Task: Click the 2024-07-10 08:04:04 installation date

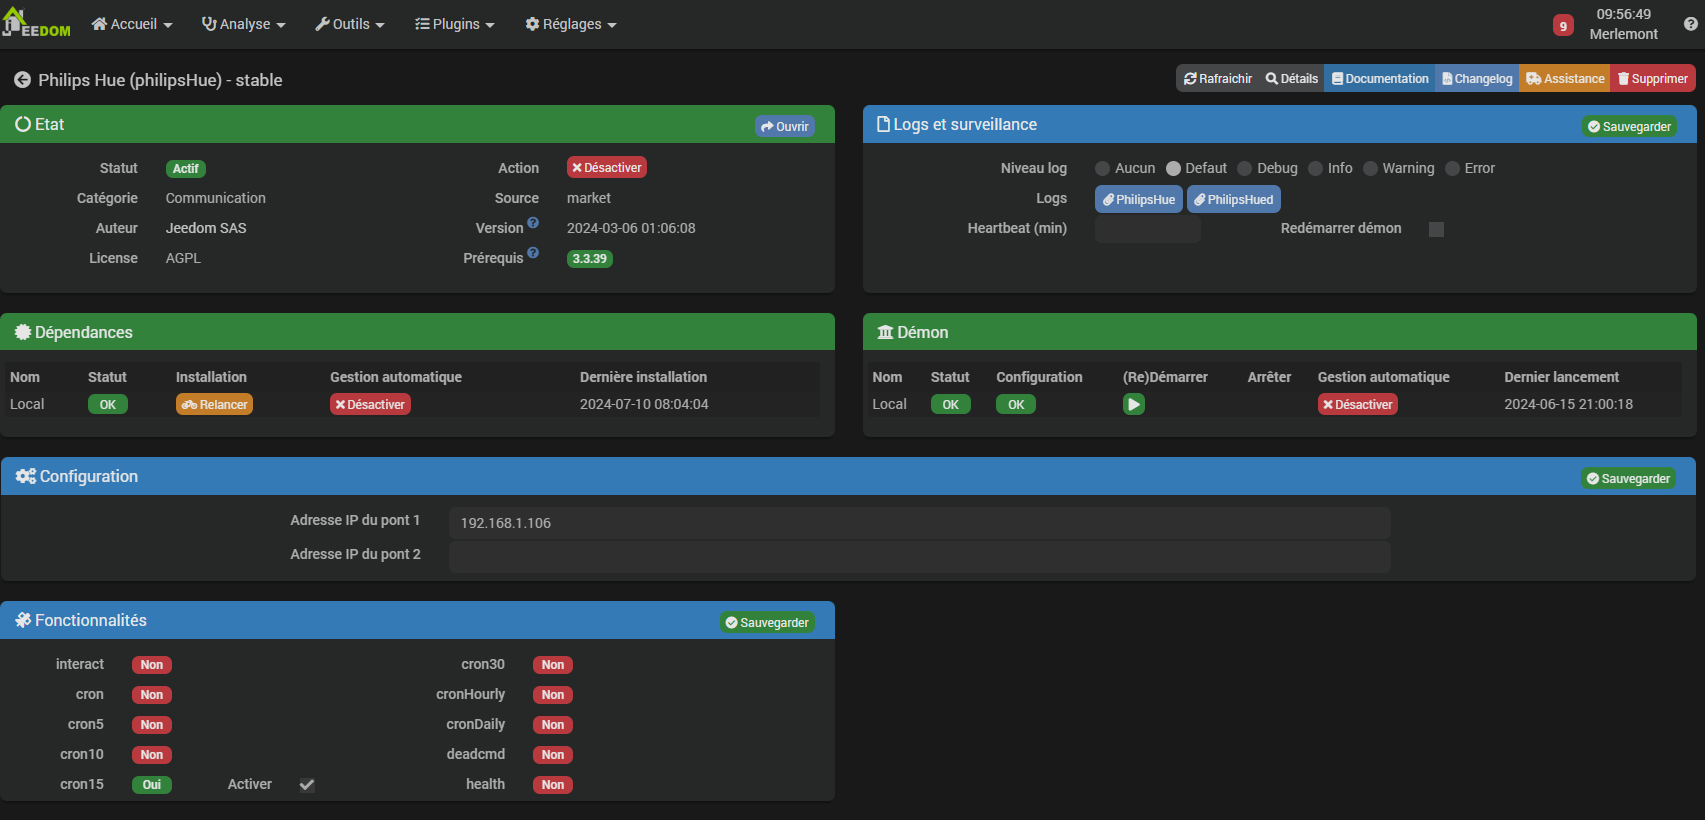Action: [644, 404]
